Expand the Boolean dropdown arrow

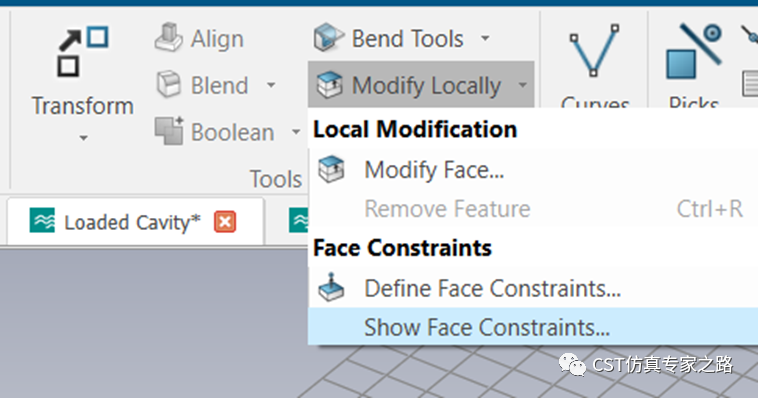pyautogui.click(x=296, y=132)
